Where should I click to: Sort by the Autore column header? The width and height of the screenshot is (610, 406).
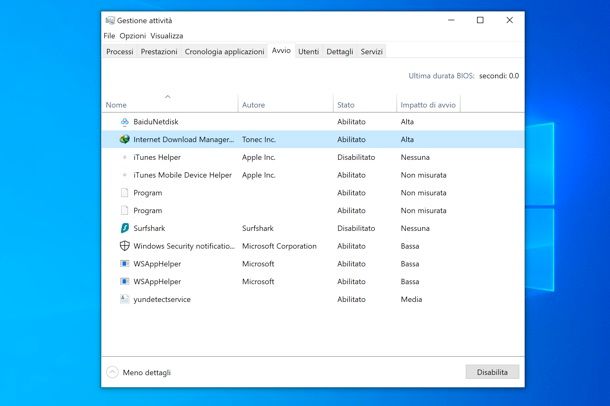[253, 105]
